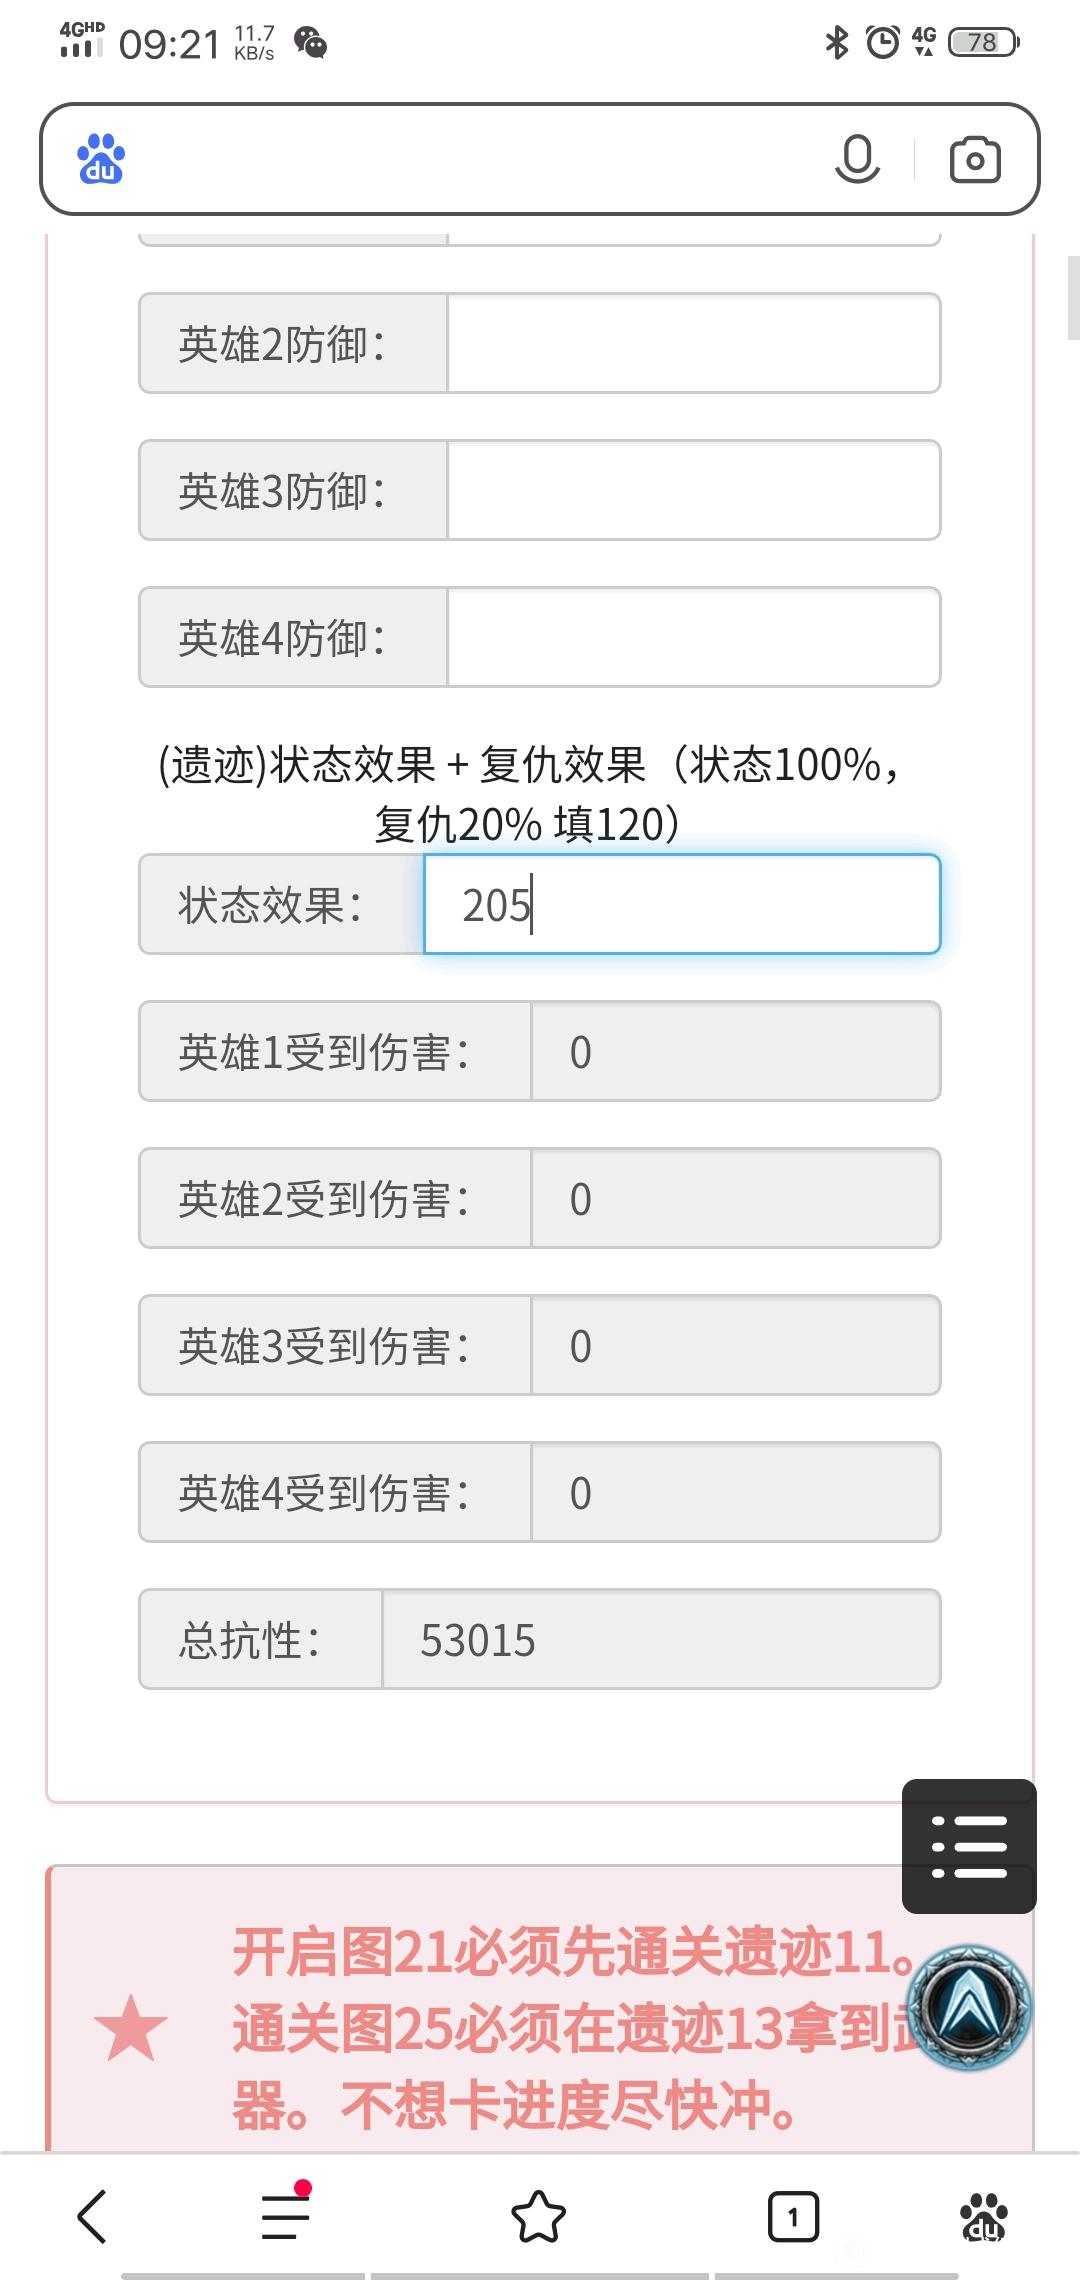Tap the round blue game emblem icon
Viewport: 1080px width, 2280px height.
969,2007
